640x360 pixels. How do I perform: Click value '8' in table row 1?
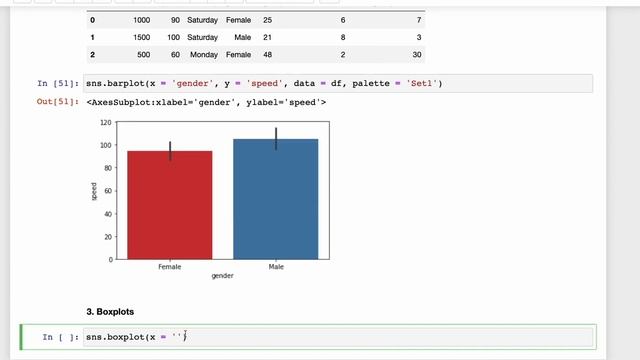click(x=343, y=37)
